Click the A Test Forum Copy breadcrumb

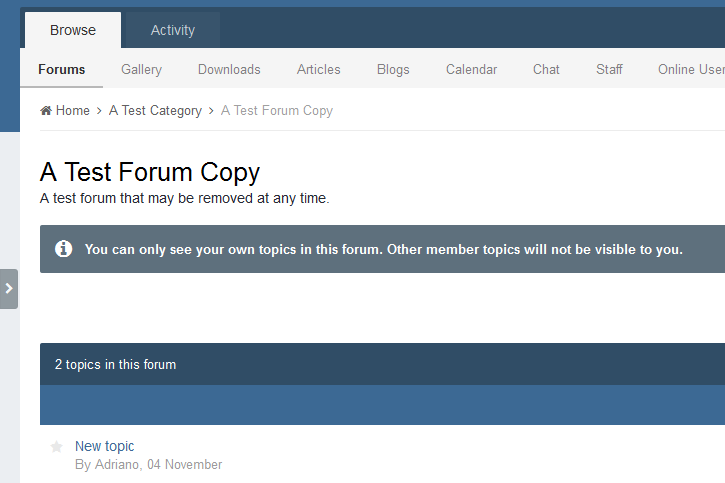[x=277, y=111]
